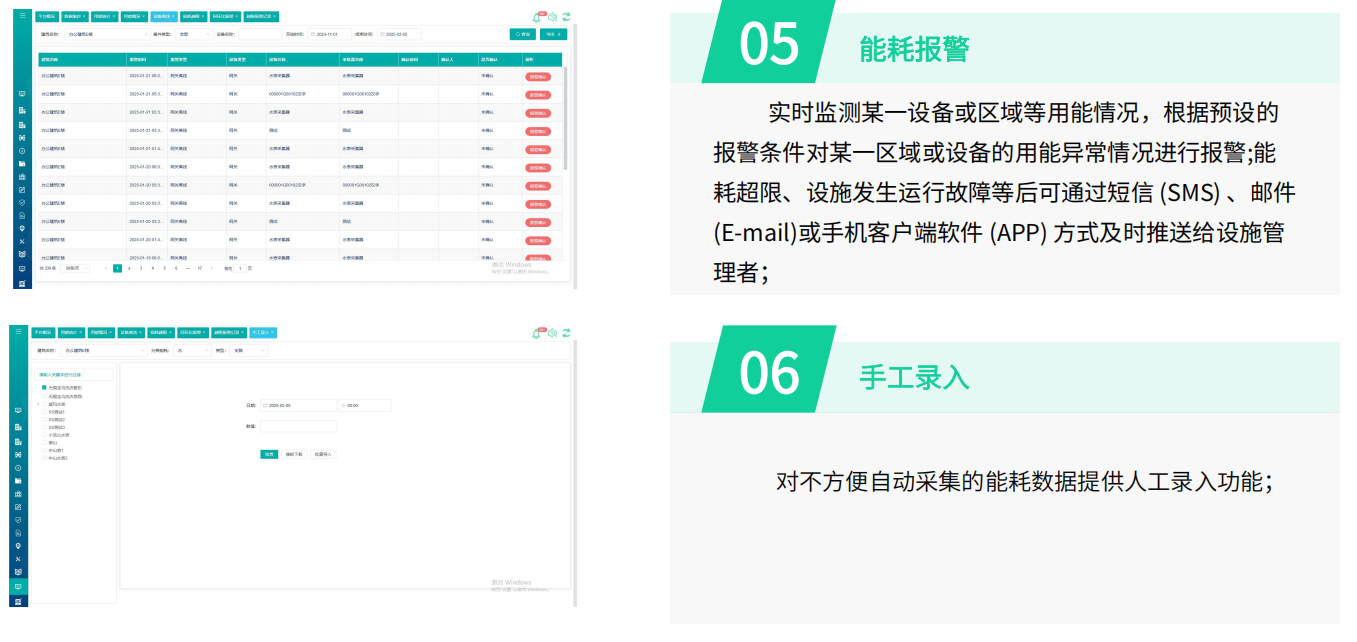
Task: Open the map sidebar icon on alarm list screen
Action: click(22, 255)
